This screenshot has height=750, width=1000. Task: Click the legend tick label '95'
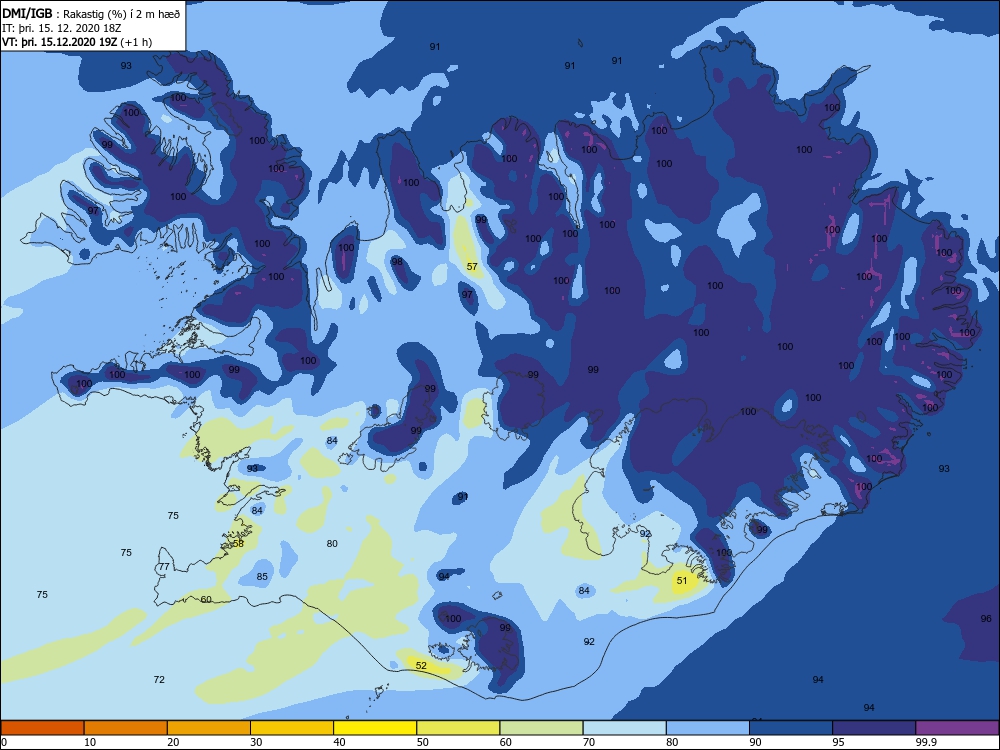[x=838, y=742]
